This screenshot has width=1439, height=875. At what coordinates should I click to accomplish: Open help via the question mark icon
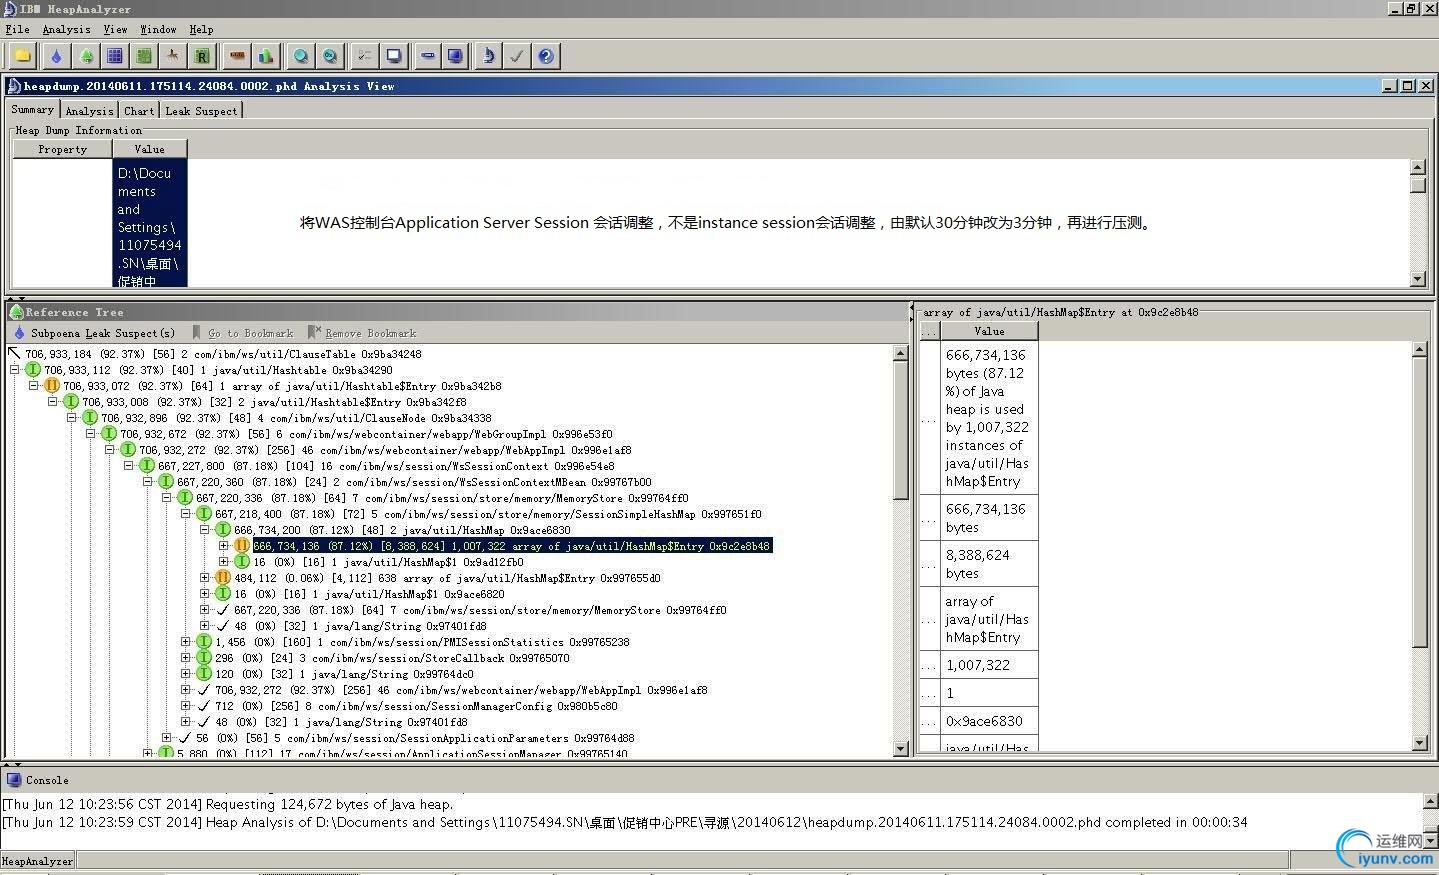[x=545, y=56]
